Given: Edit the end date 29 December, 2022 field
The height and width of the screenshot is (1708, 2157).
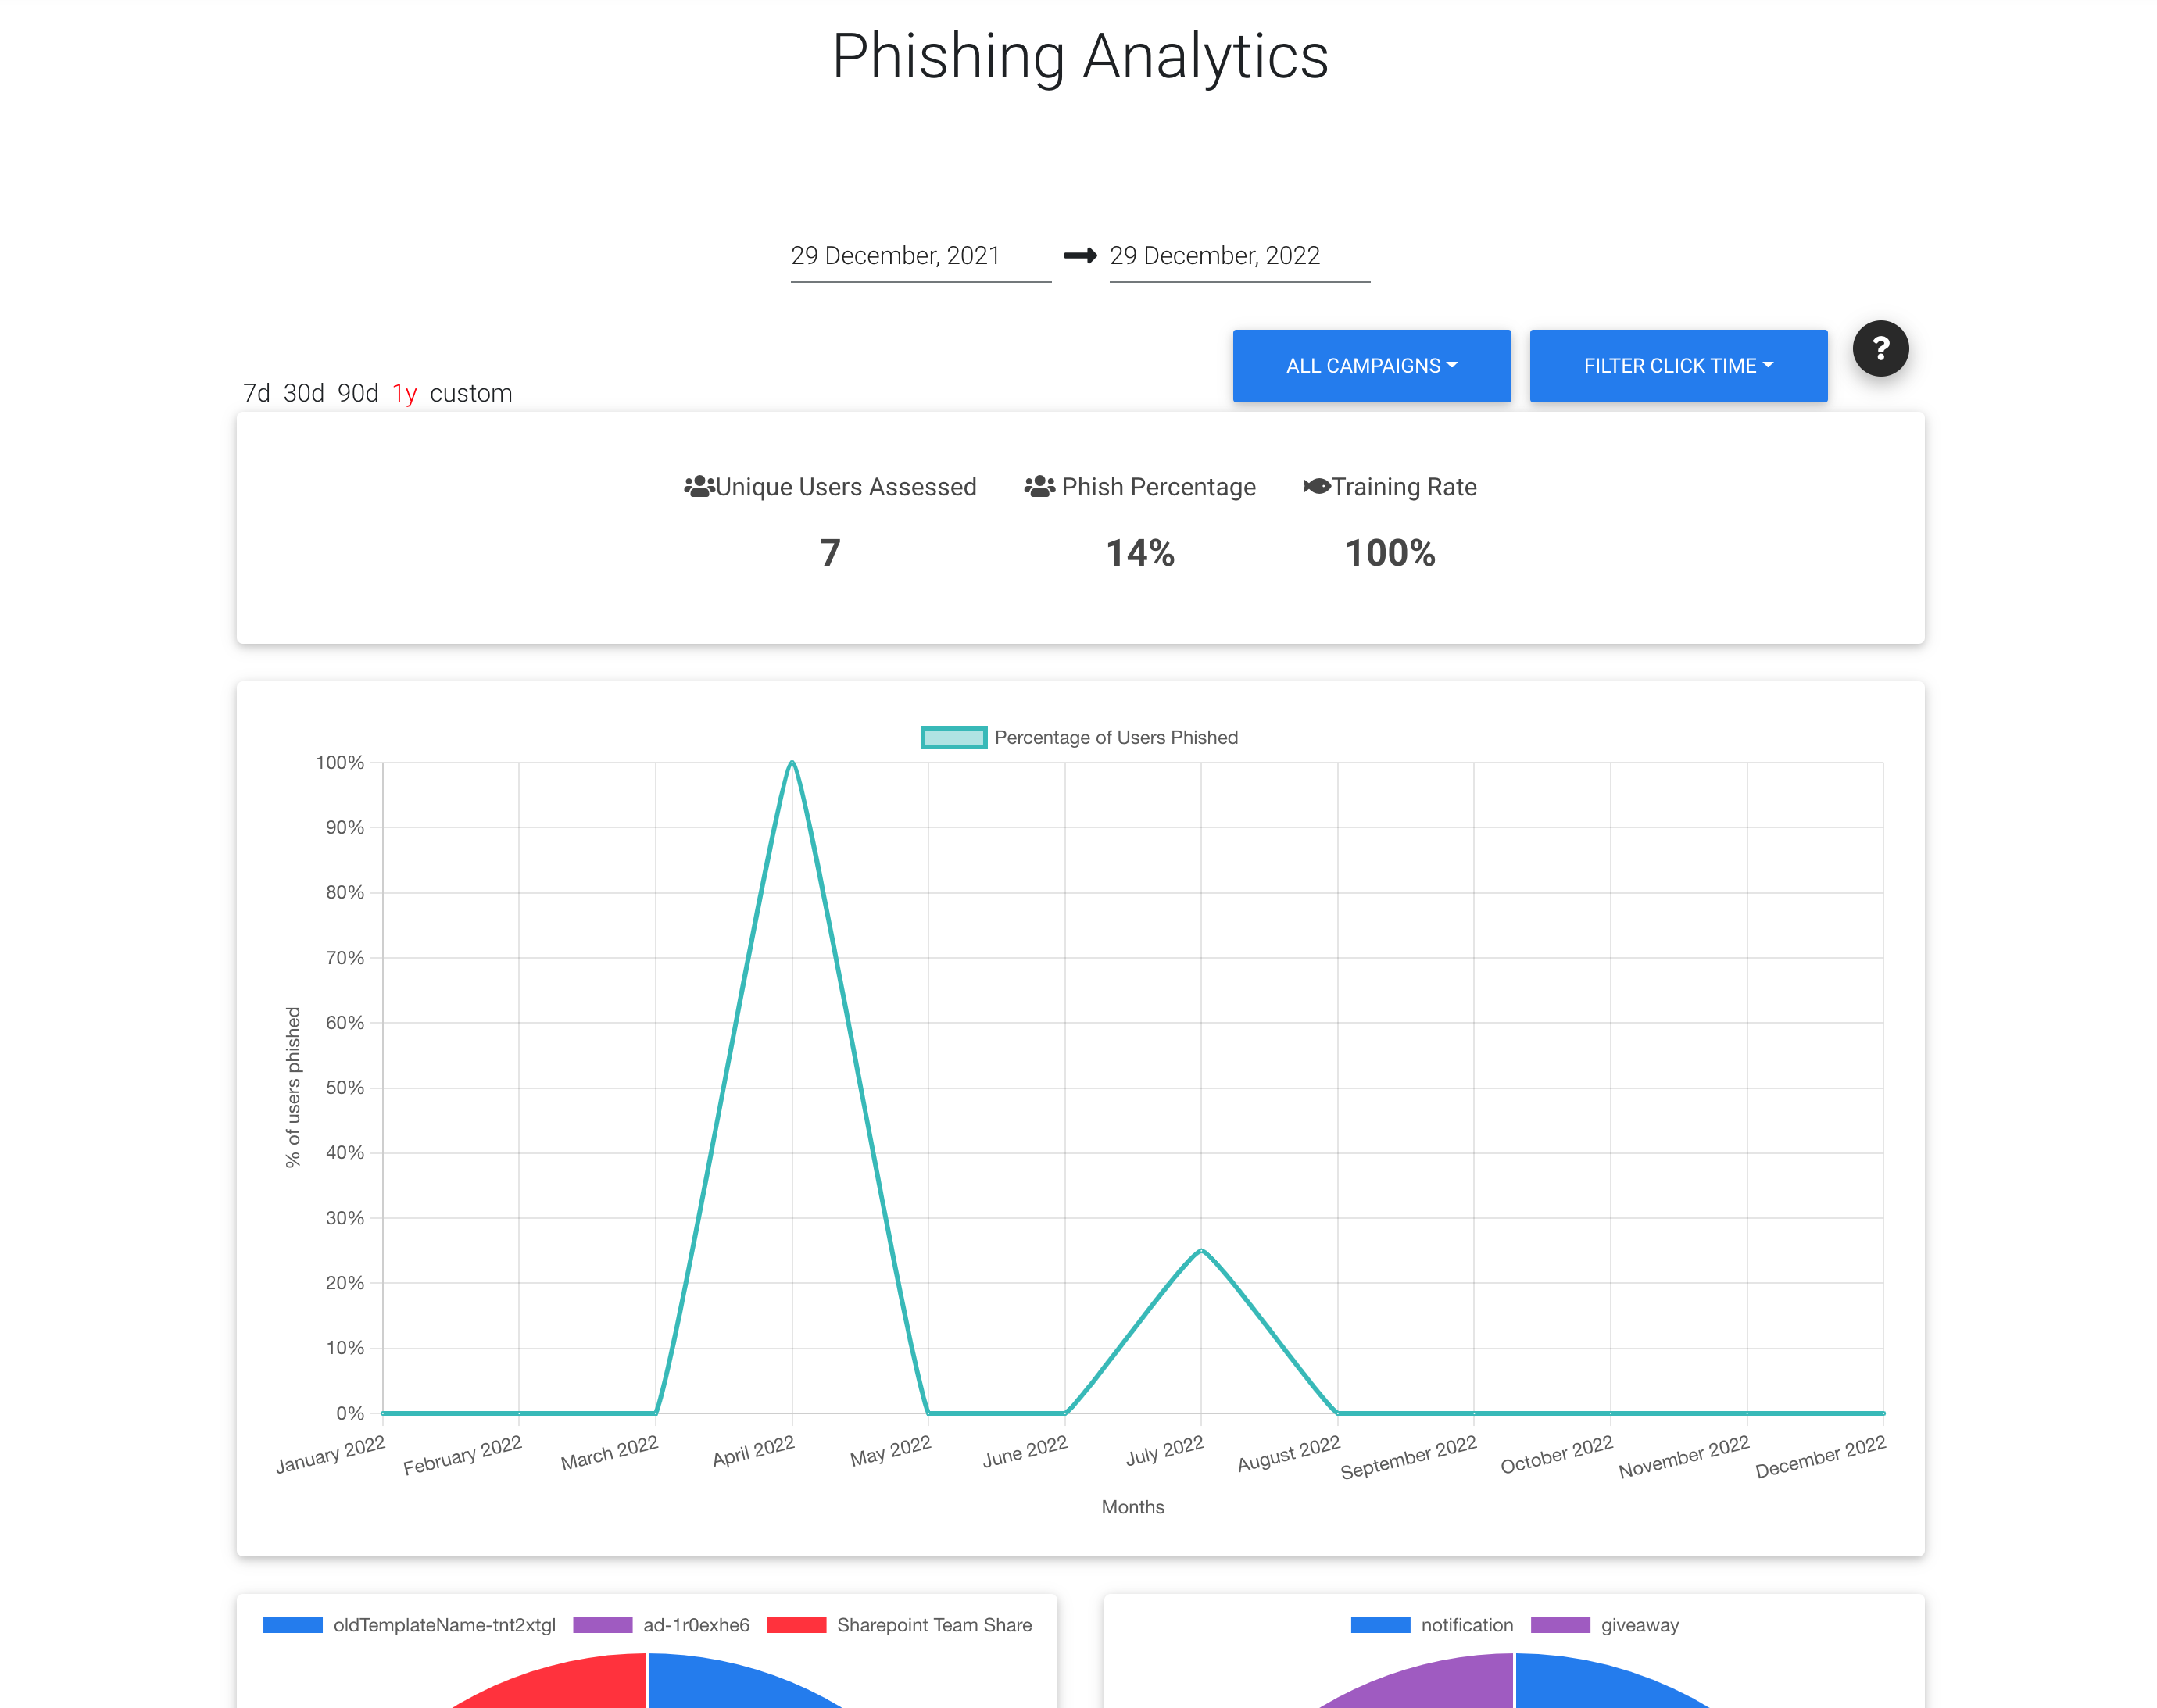Looking at the screenshot, I should [x=1238, y=256].
